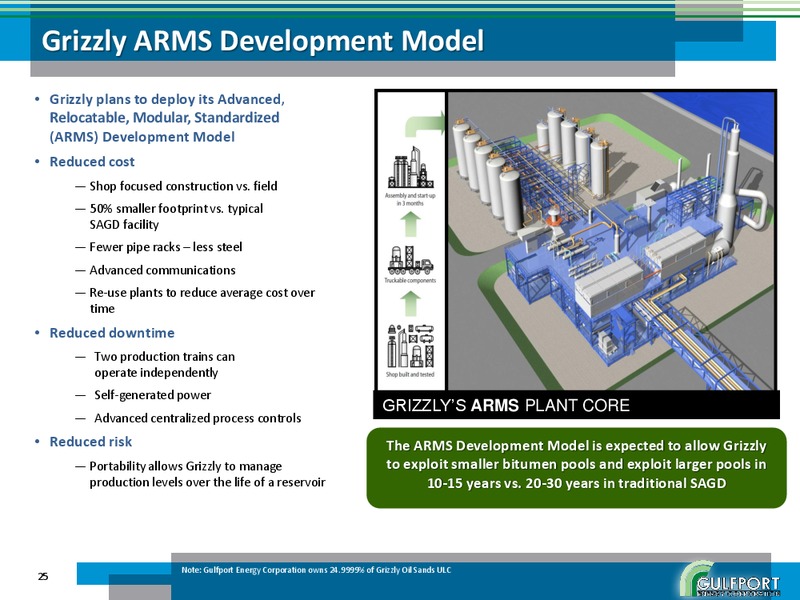This screenshot has height=600, width=800.
Task: Click 'Portability allows Grizzly to manage' bullet
Action: click(207, 474)
